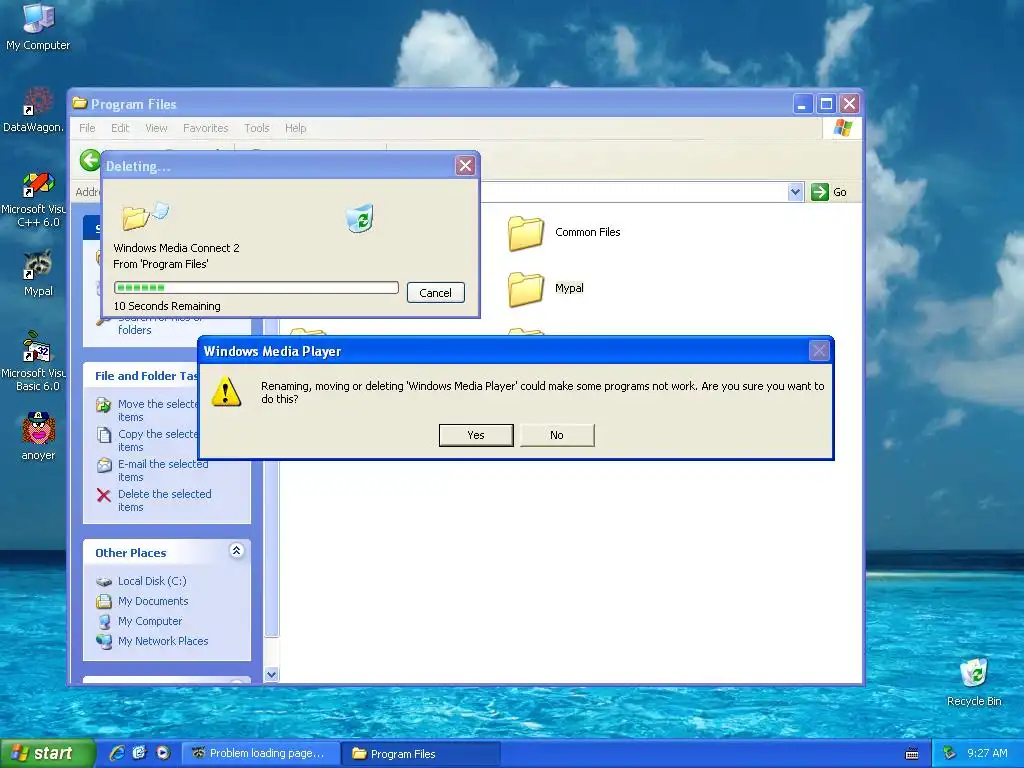
Task: Open My Computer from Other Places
Action: click(150, 622)
